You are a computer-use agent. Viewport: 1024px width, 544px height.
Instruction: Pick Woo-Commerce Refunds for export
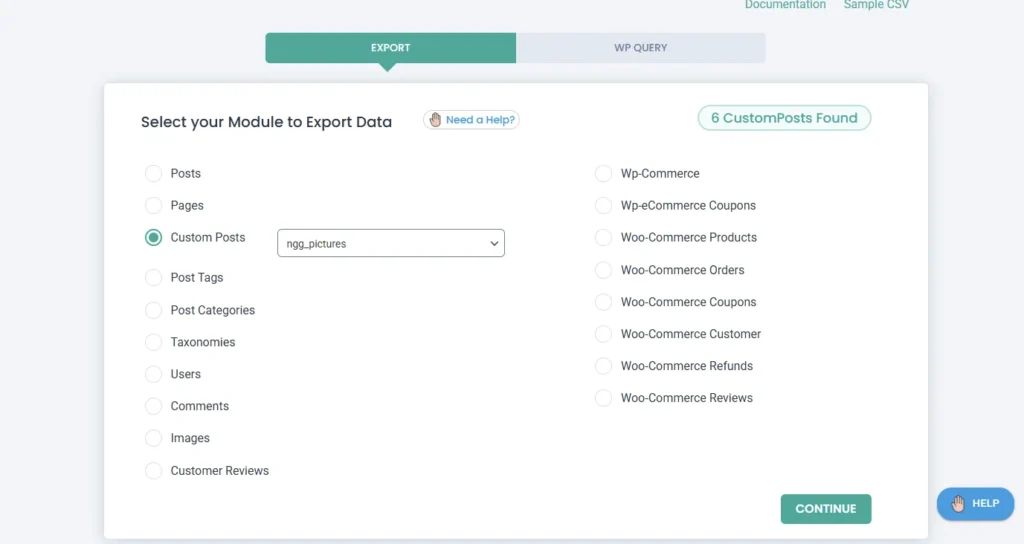point(603,366)
